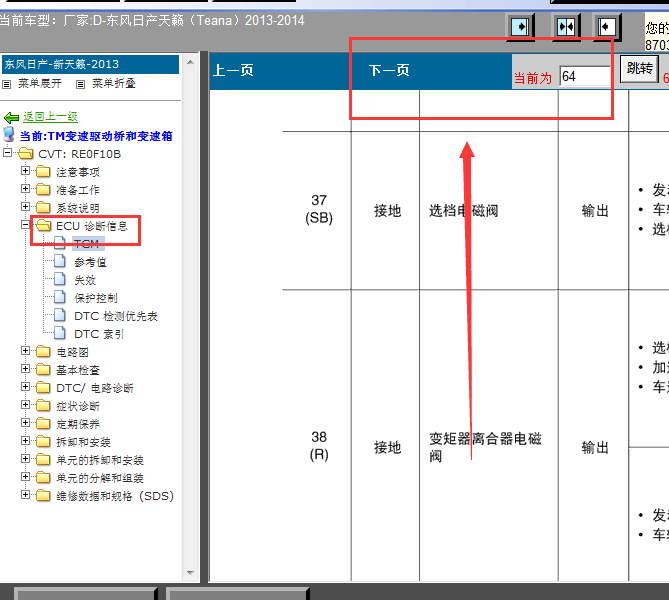669x600 pixels.
Task: Go to next page with 下一页
Action: tap(389, 71)
